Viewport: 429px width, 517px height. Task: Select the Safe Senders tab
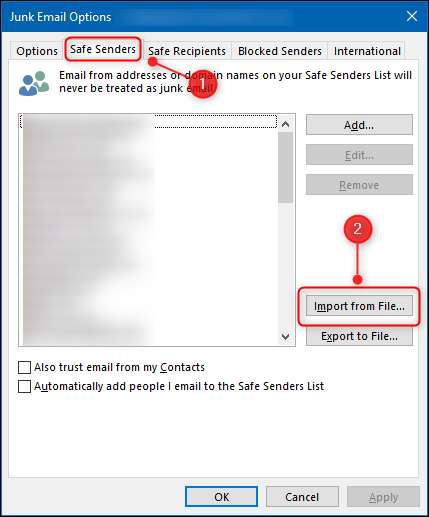click(103, 49)
